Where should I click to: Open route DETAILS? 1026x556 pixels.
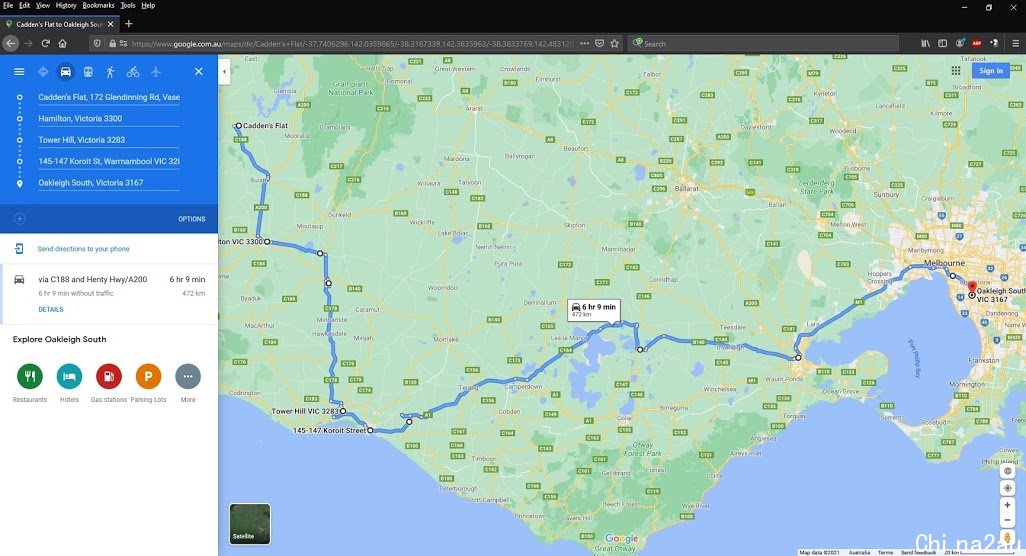(x=51, y=309)
